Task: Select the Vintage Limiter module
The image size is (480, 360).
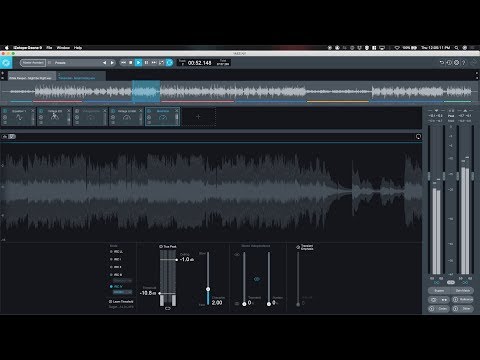Action: pos(126,117)
